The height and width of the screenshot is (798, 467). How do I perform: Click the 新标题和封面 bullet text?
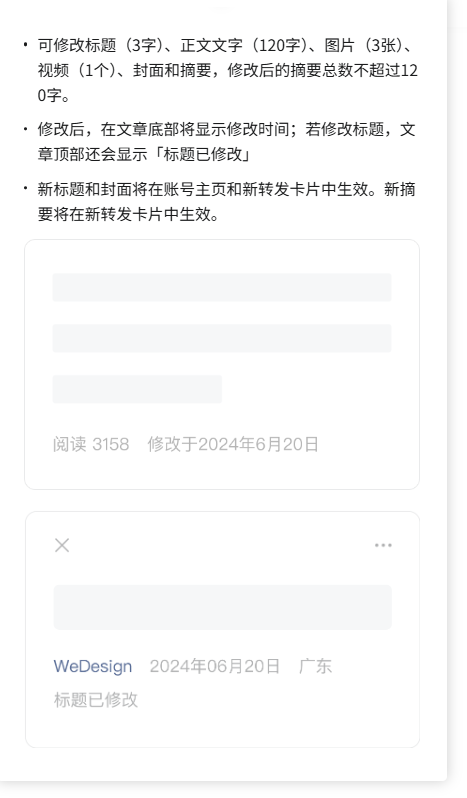[84, 189]
